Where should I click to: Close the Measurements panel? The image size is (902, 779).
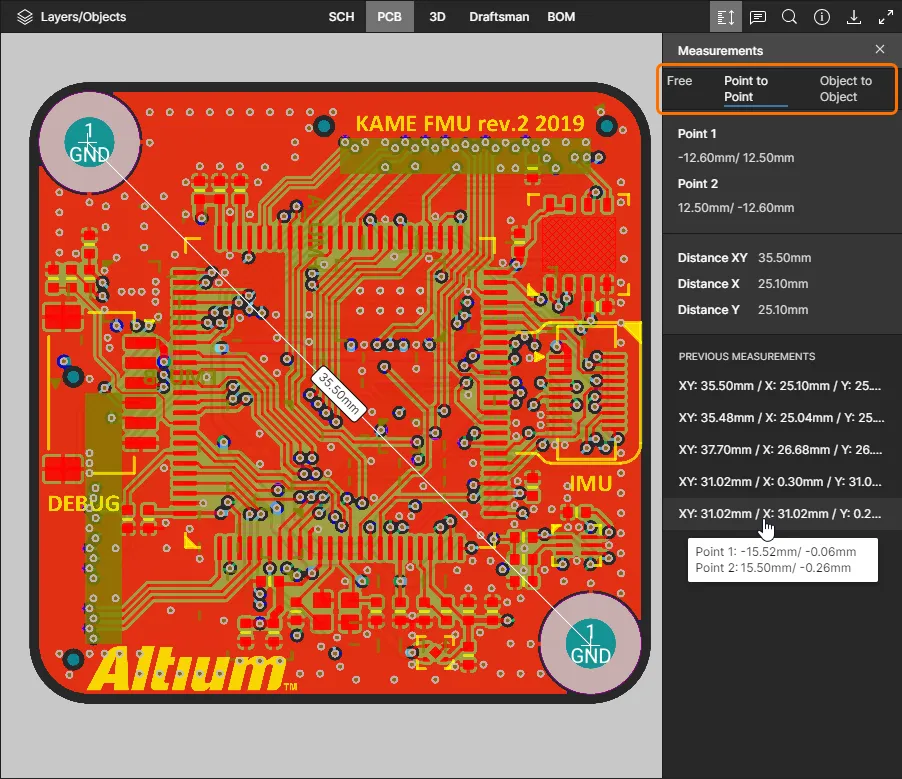[880, 49]
